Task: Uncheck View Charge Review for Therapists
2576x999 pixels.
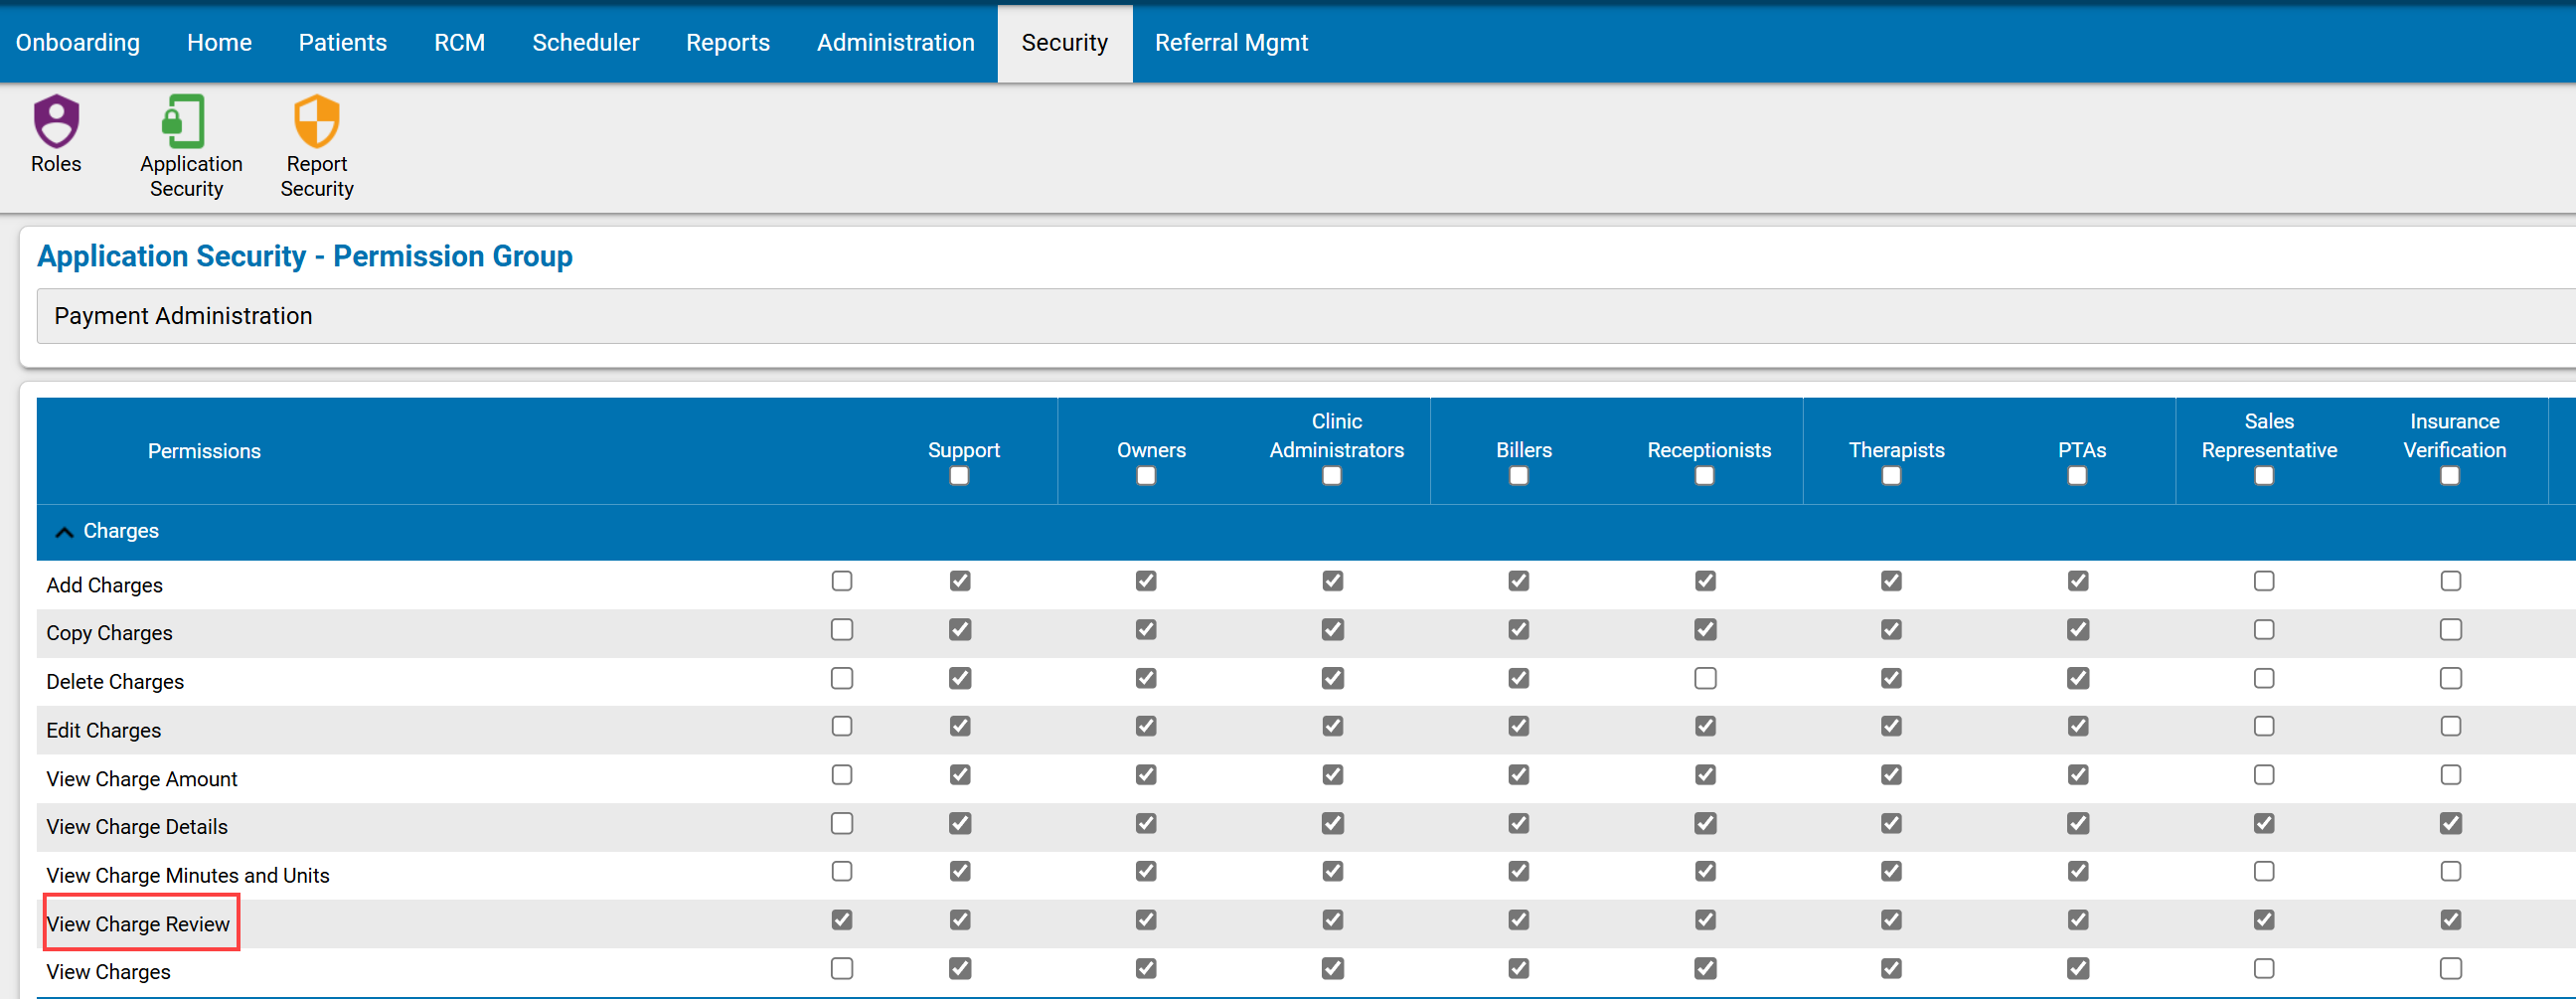Action: pos(1890,920)
